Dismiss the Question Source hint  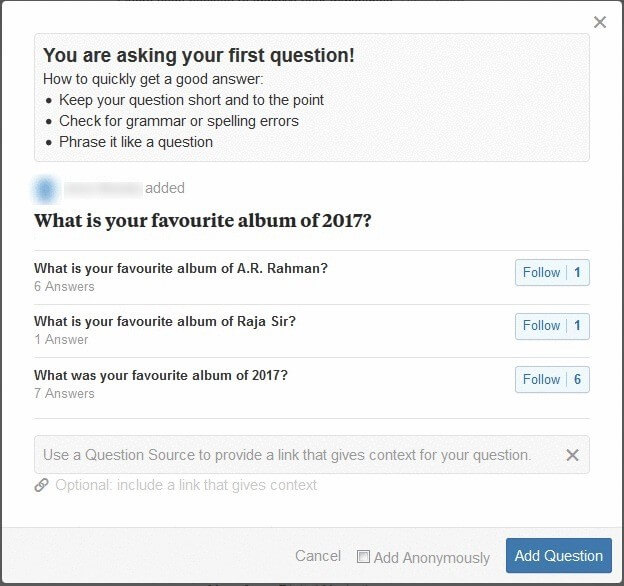(x=572, y=455)
